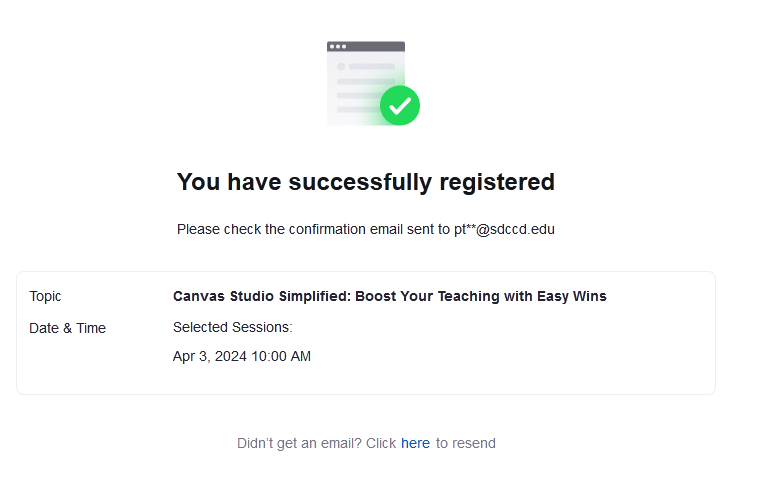
Task: Click "Boost Your Teaching with Easy Wins" text
Action: tap(484, 296)
